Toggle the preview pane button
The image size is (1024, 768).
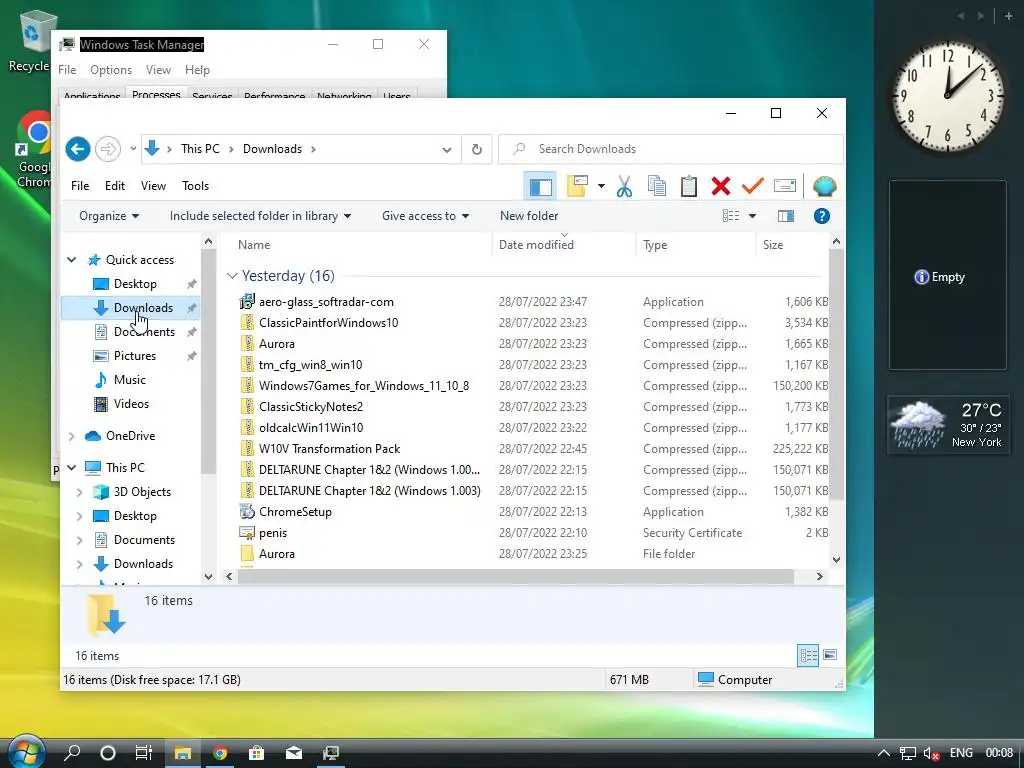(786, 216)
